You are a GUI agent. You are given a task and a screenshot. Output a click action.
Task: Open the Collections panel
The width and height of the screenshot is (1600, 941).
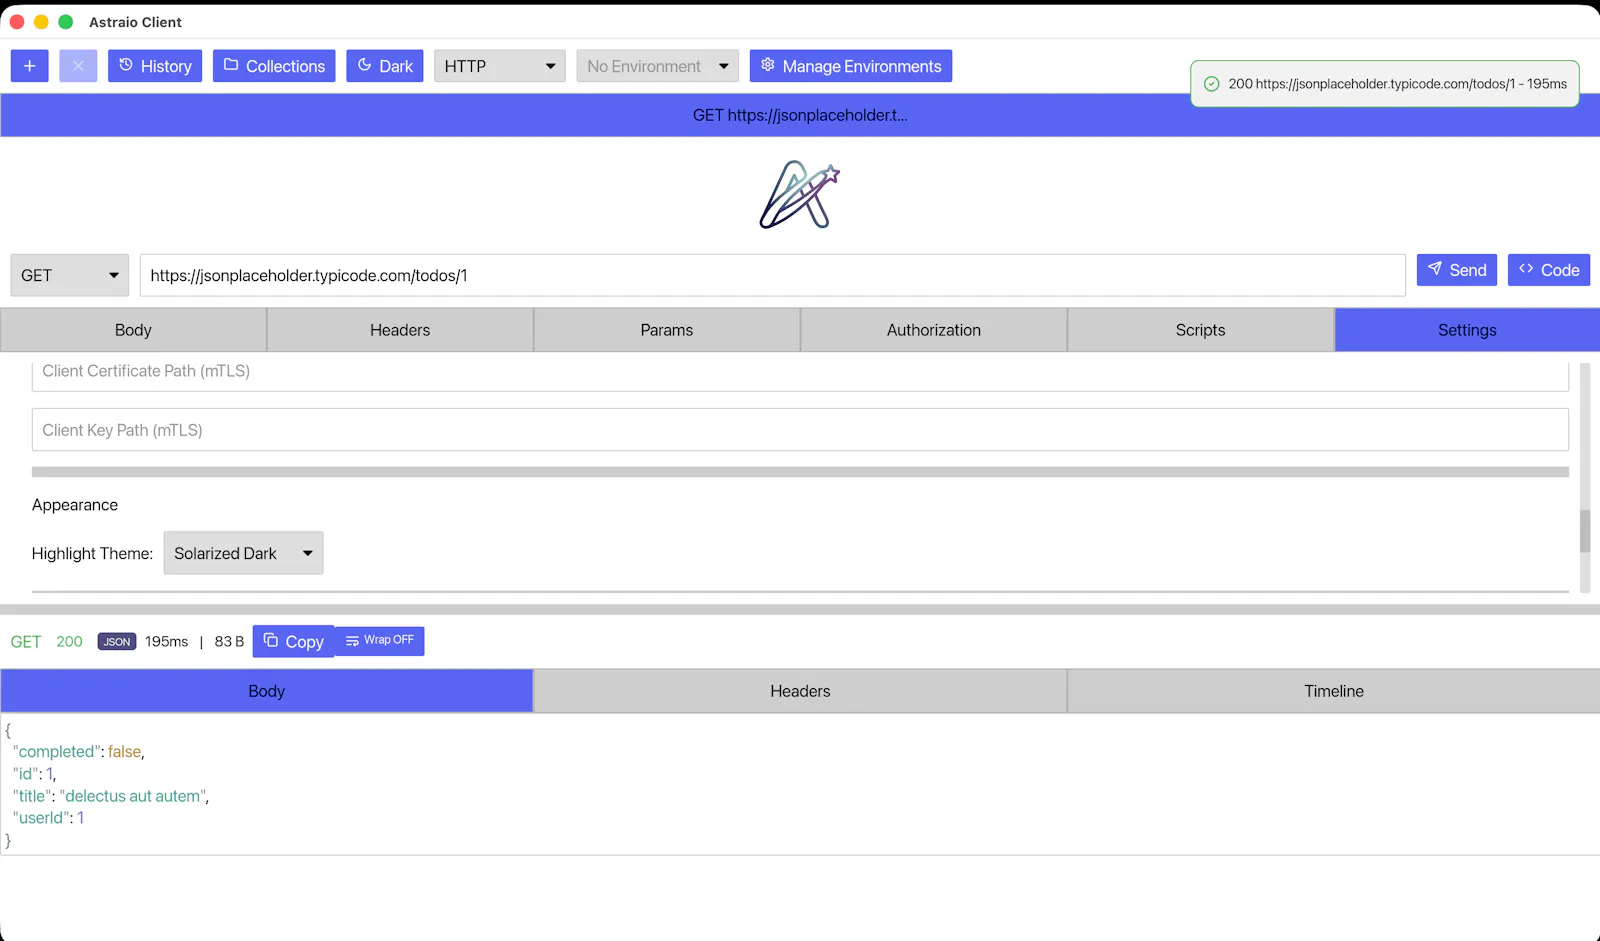pyautogui.click(x=274, y=66)
